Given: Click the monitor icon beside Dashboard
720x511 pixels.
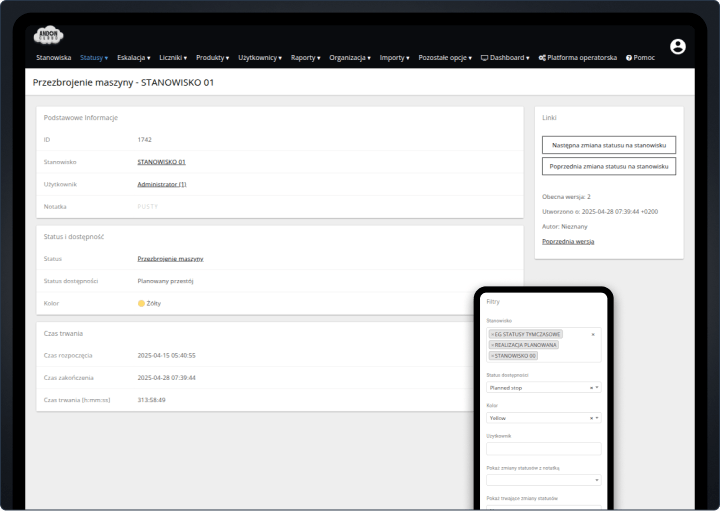Looking at the screenshot, I should coord(484,58).
